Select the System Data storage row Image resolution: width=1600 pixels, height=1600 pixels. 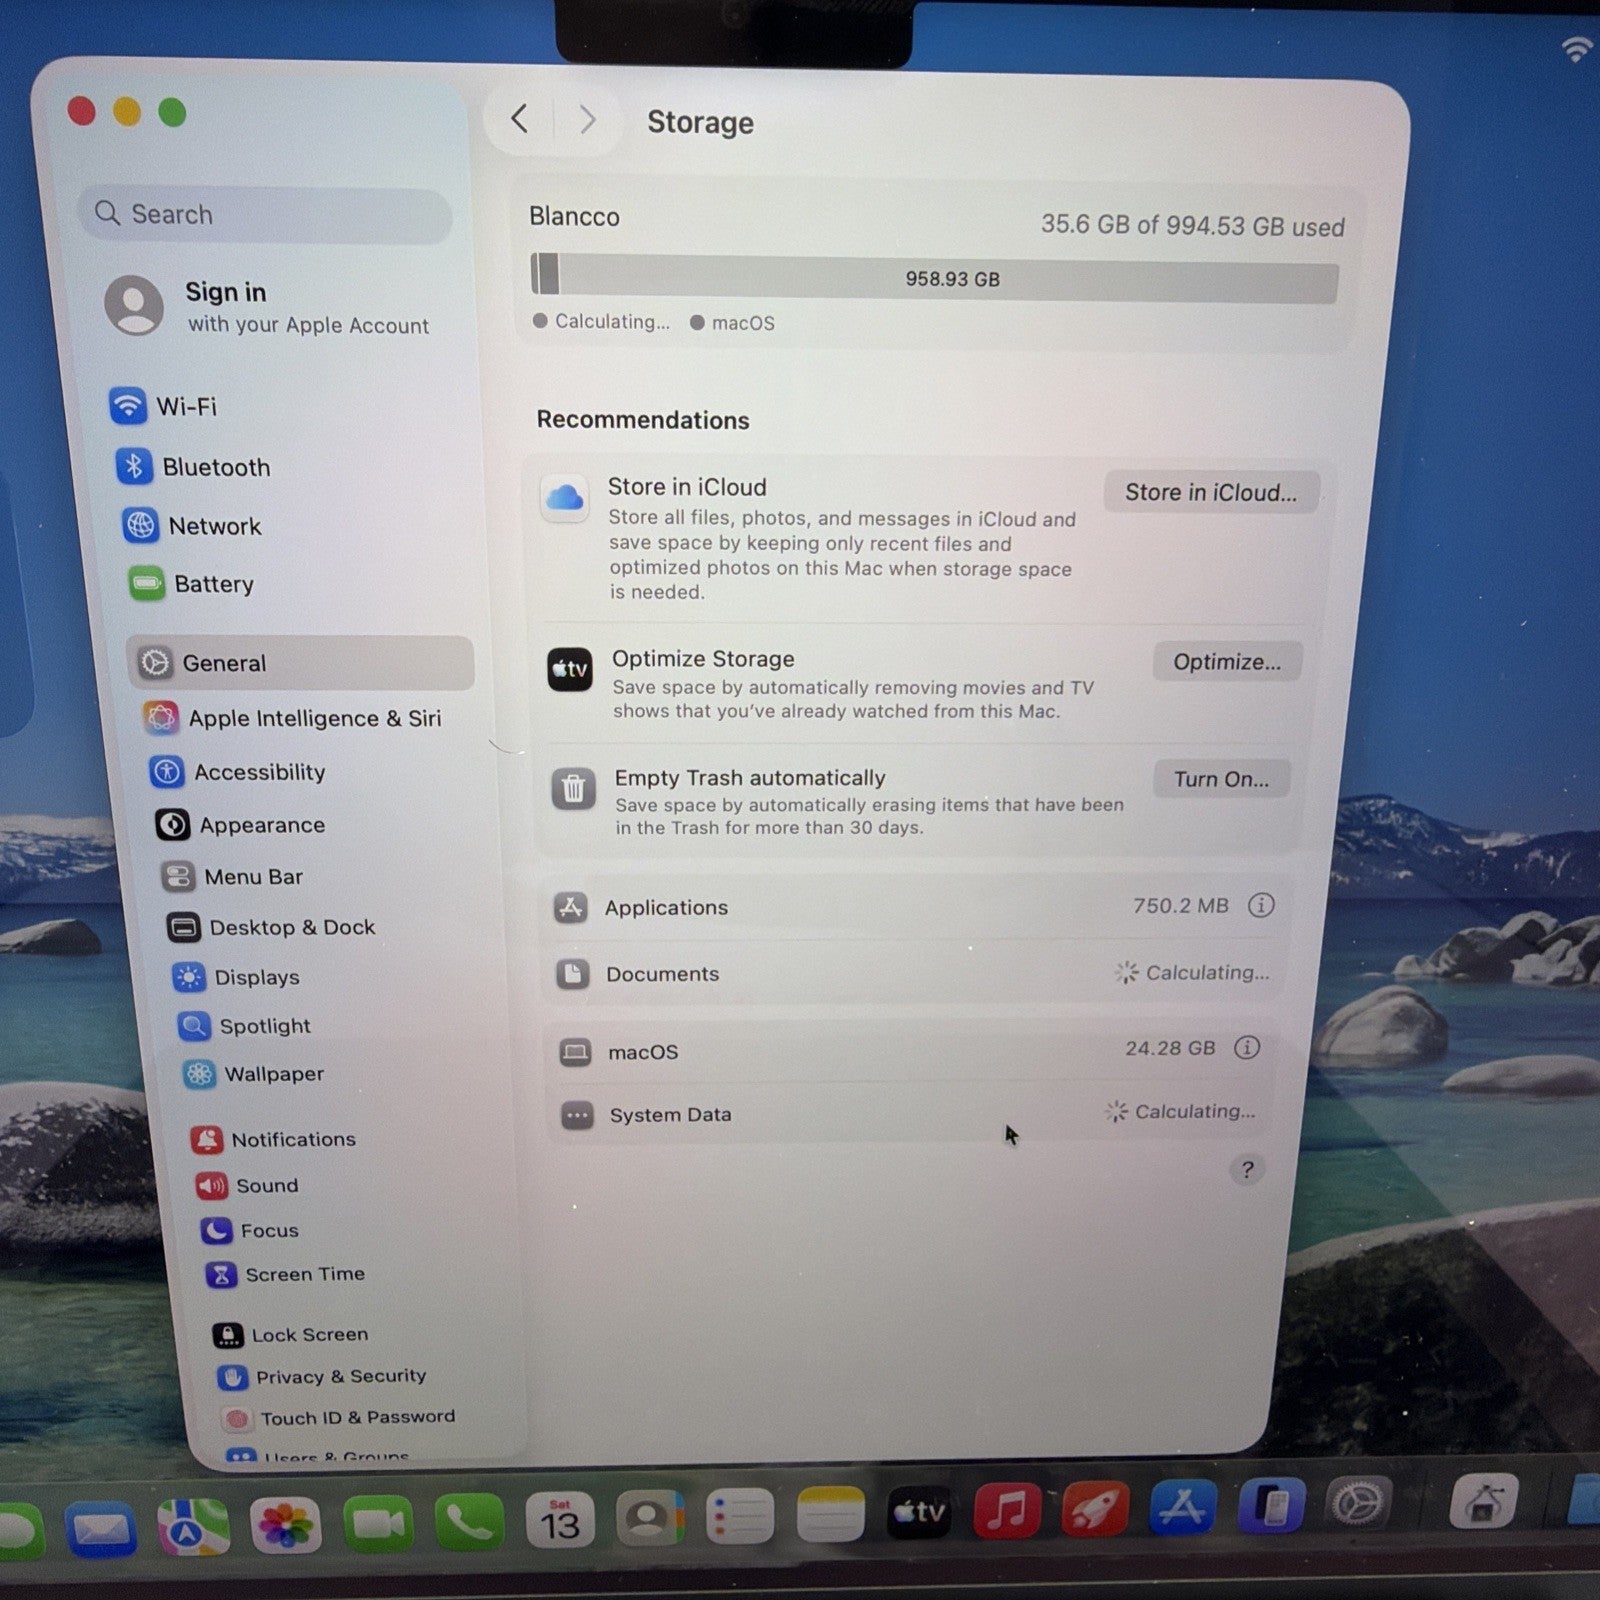pos(910,1113)
